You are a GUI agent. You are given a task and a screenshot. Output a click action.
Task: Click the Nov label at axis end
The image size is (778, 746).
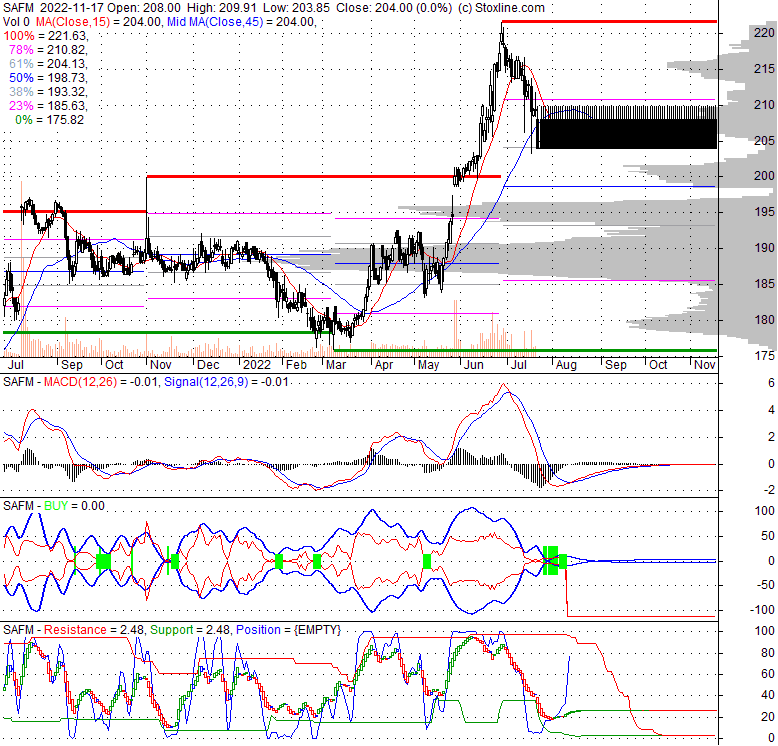[x=705, y=365]
